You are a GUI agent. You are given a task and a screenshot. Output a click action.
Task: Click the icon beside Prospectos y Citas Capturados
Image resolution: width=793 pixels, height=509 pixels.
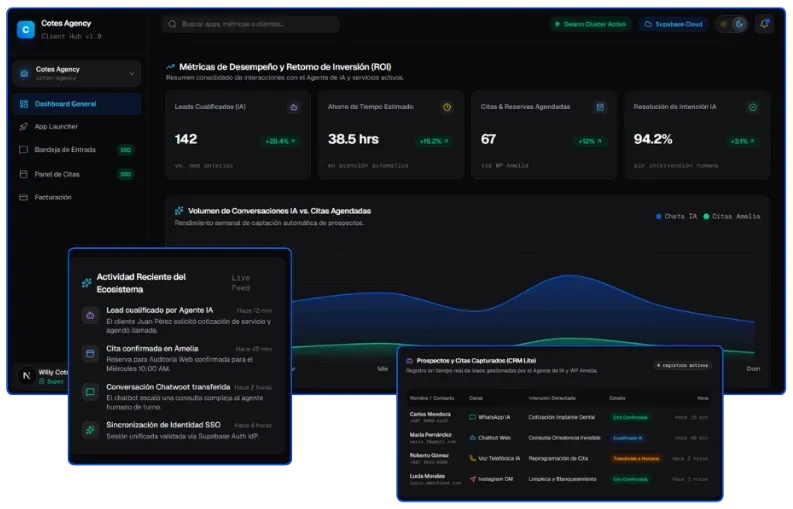[410, 361]
